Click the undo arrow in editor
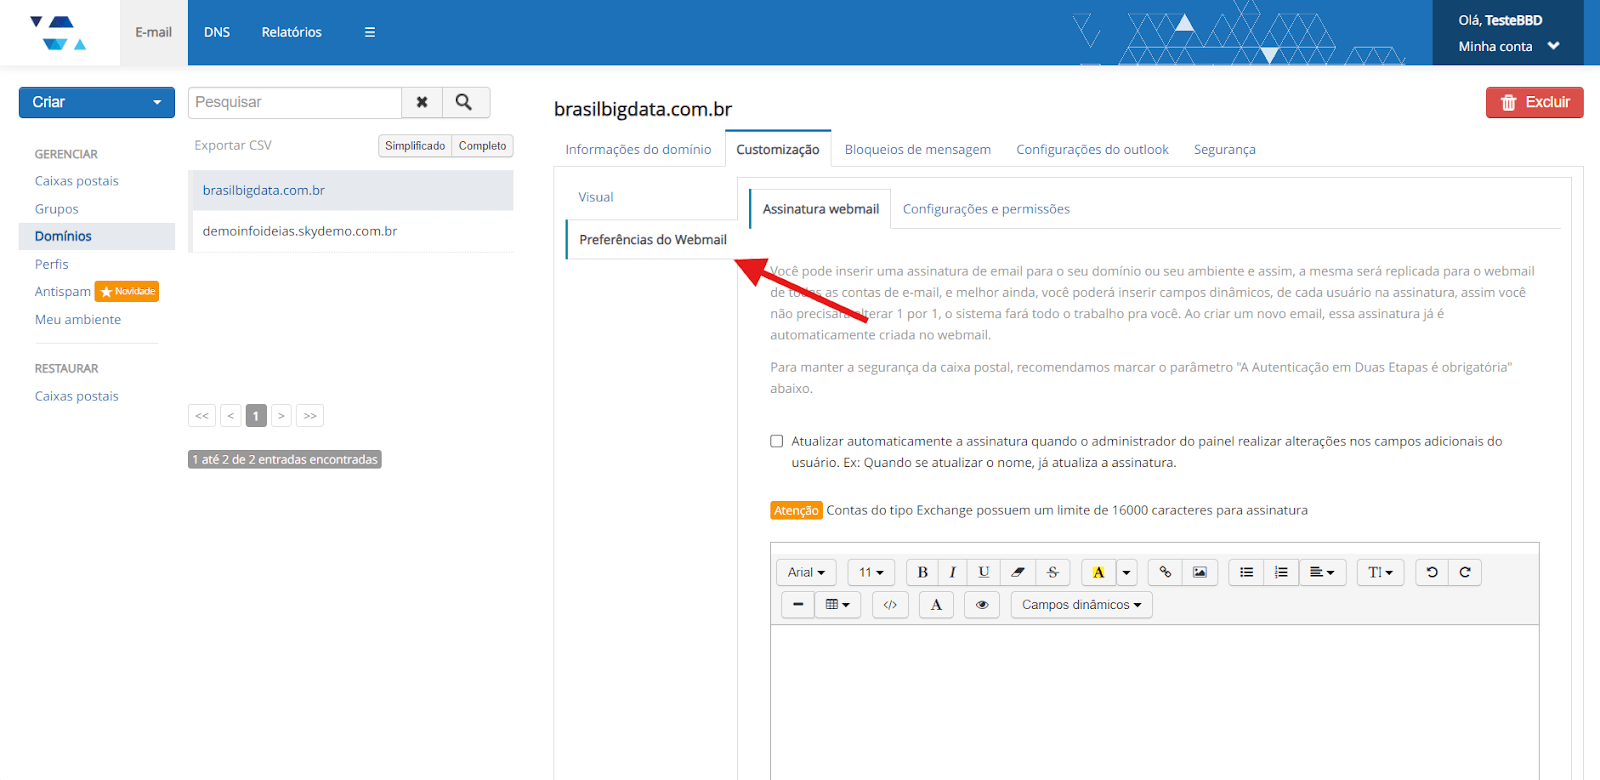Screen dimensions: 1600x780 pyautogui.click(x=1432, y=572)
